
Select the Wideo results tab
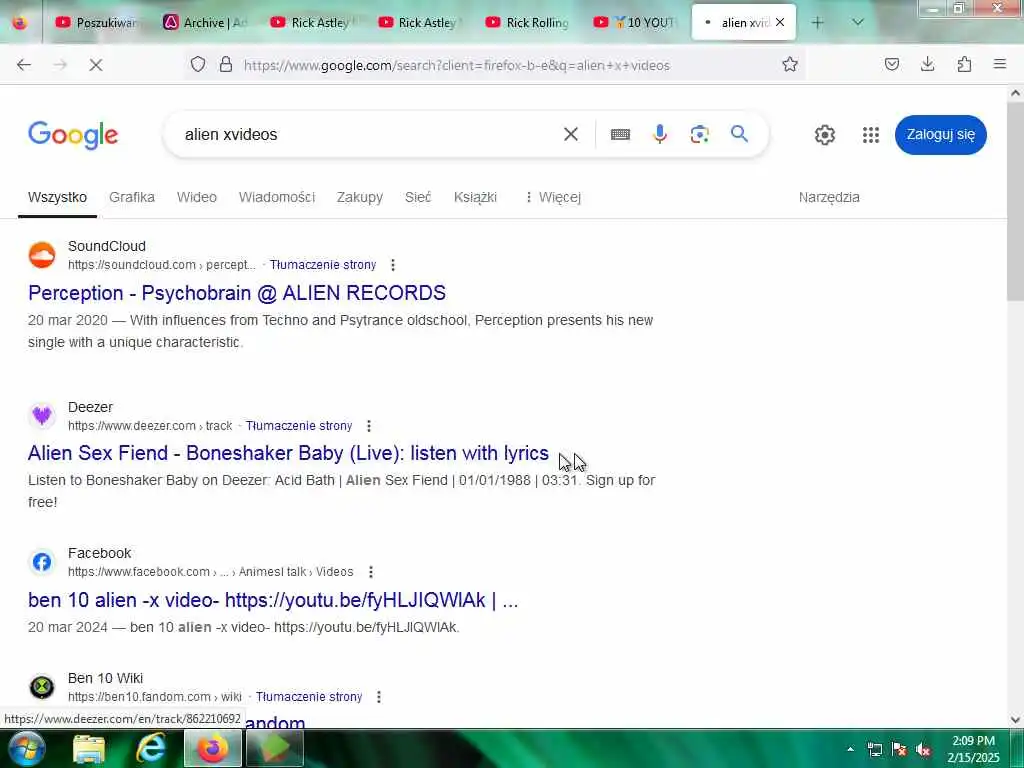pos(197,197)
